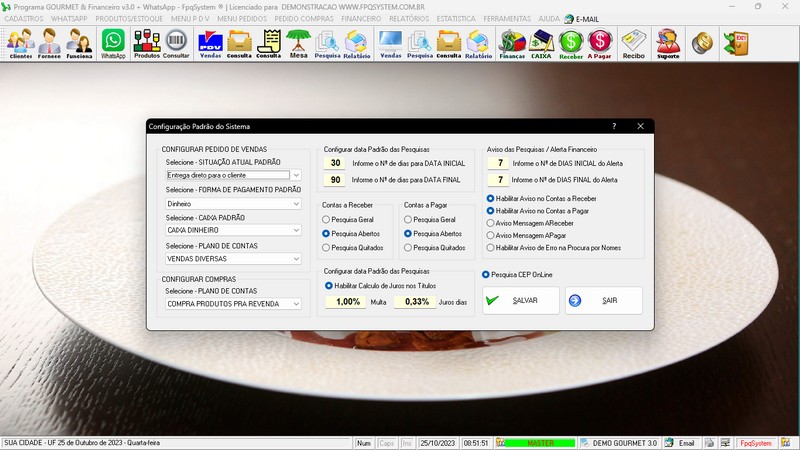Click the Multa 1,00% field
Viewport: 800px width, 450px height.
tap(346, 302)
